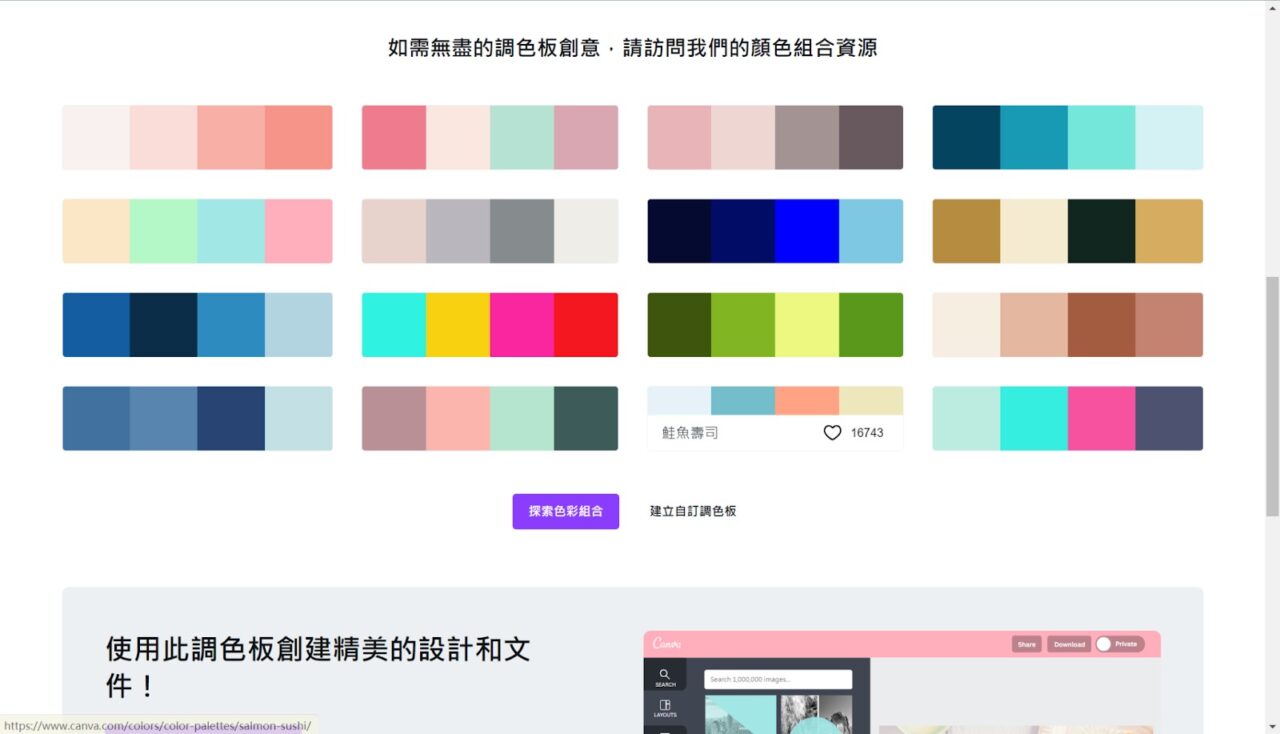Select the deep navy swatch in the steel blue palette
This screenshot has height=734, width=1280.
tap(231, 418)
